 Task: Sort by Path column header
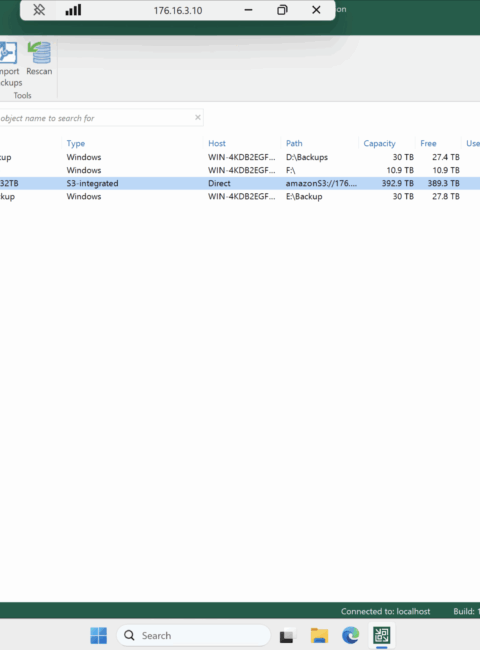click(x=294, y=143)
